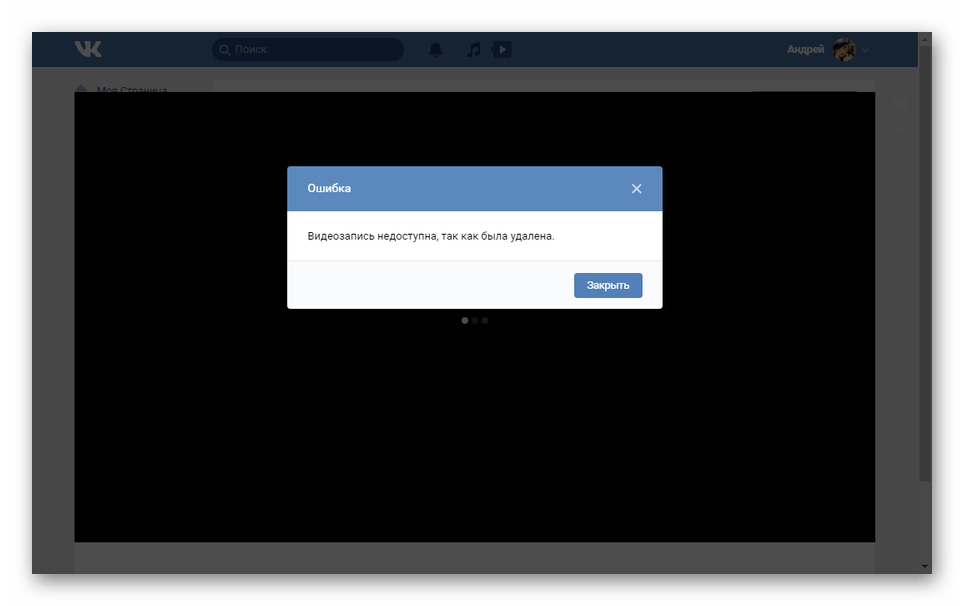Click the Моя Страница sidebar link
The width and height of the screenshot is (964, 606).
coord(132,90)
